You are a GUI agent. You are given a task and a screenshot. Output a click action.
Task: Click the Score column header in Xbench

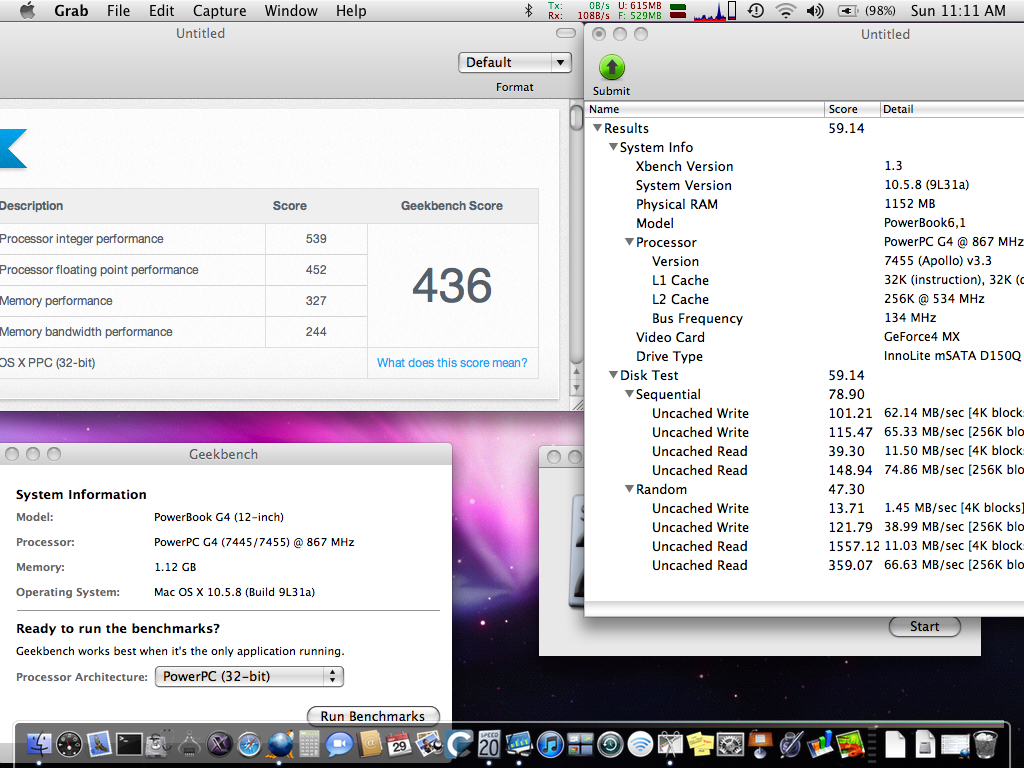852,109
